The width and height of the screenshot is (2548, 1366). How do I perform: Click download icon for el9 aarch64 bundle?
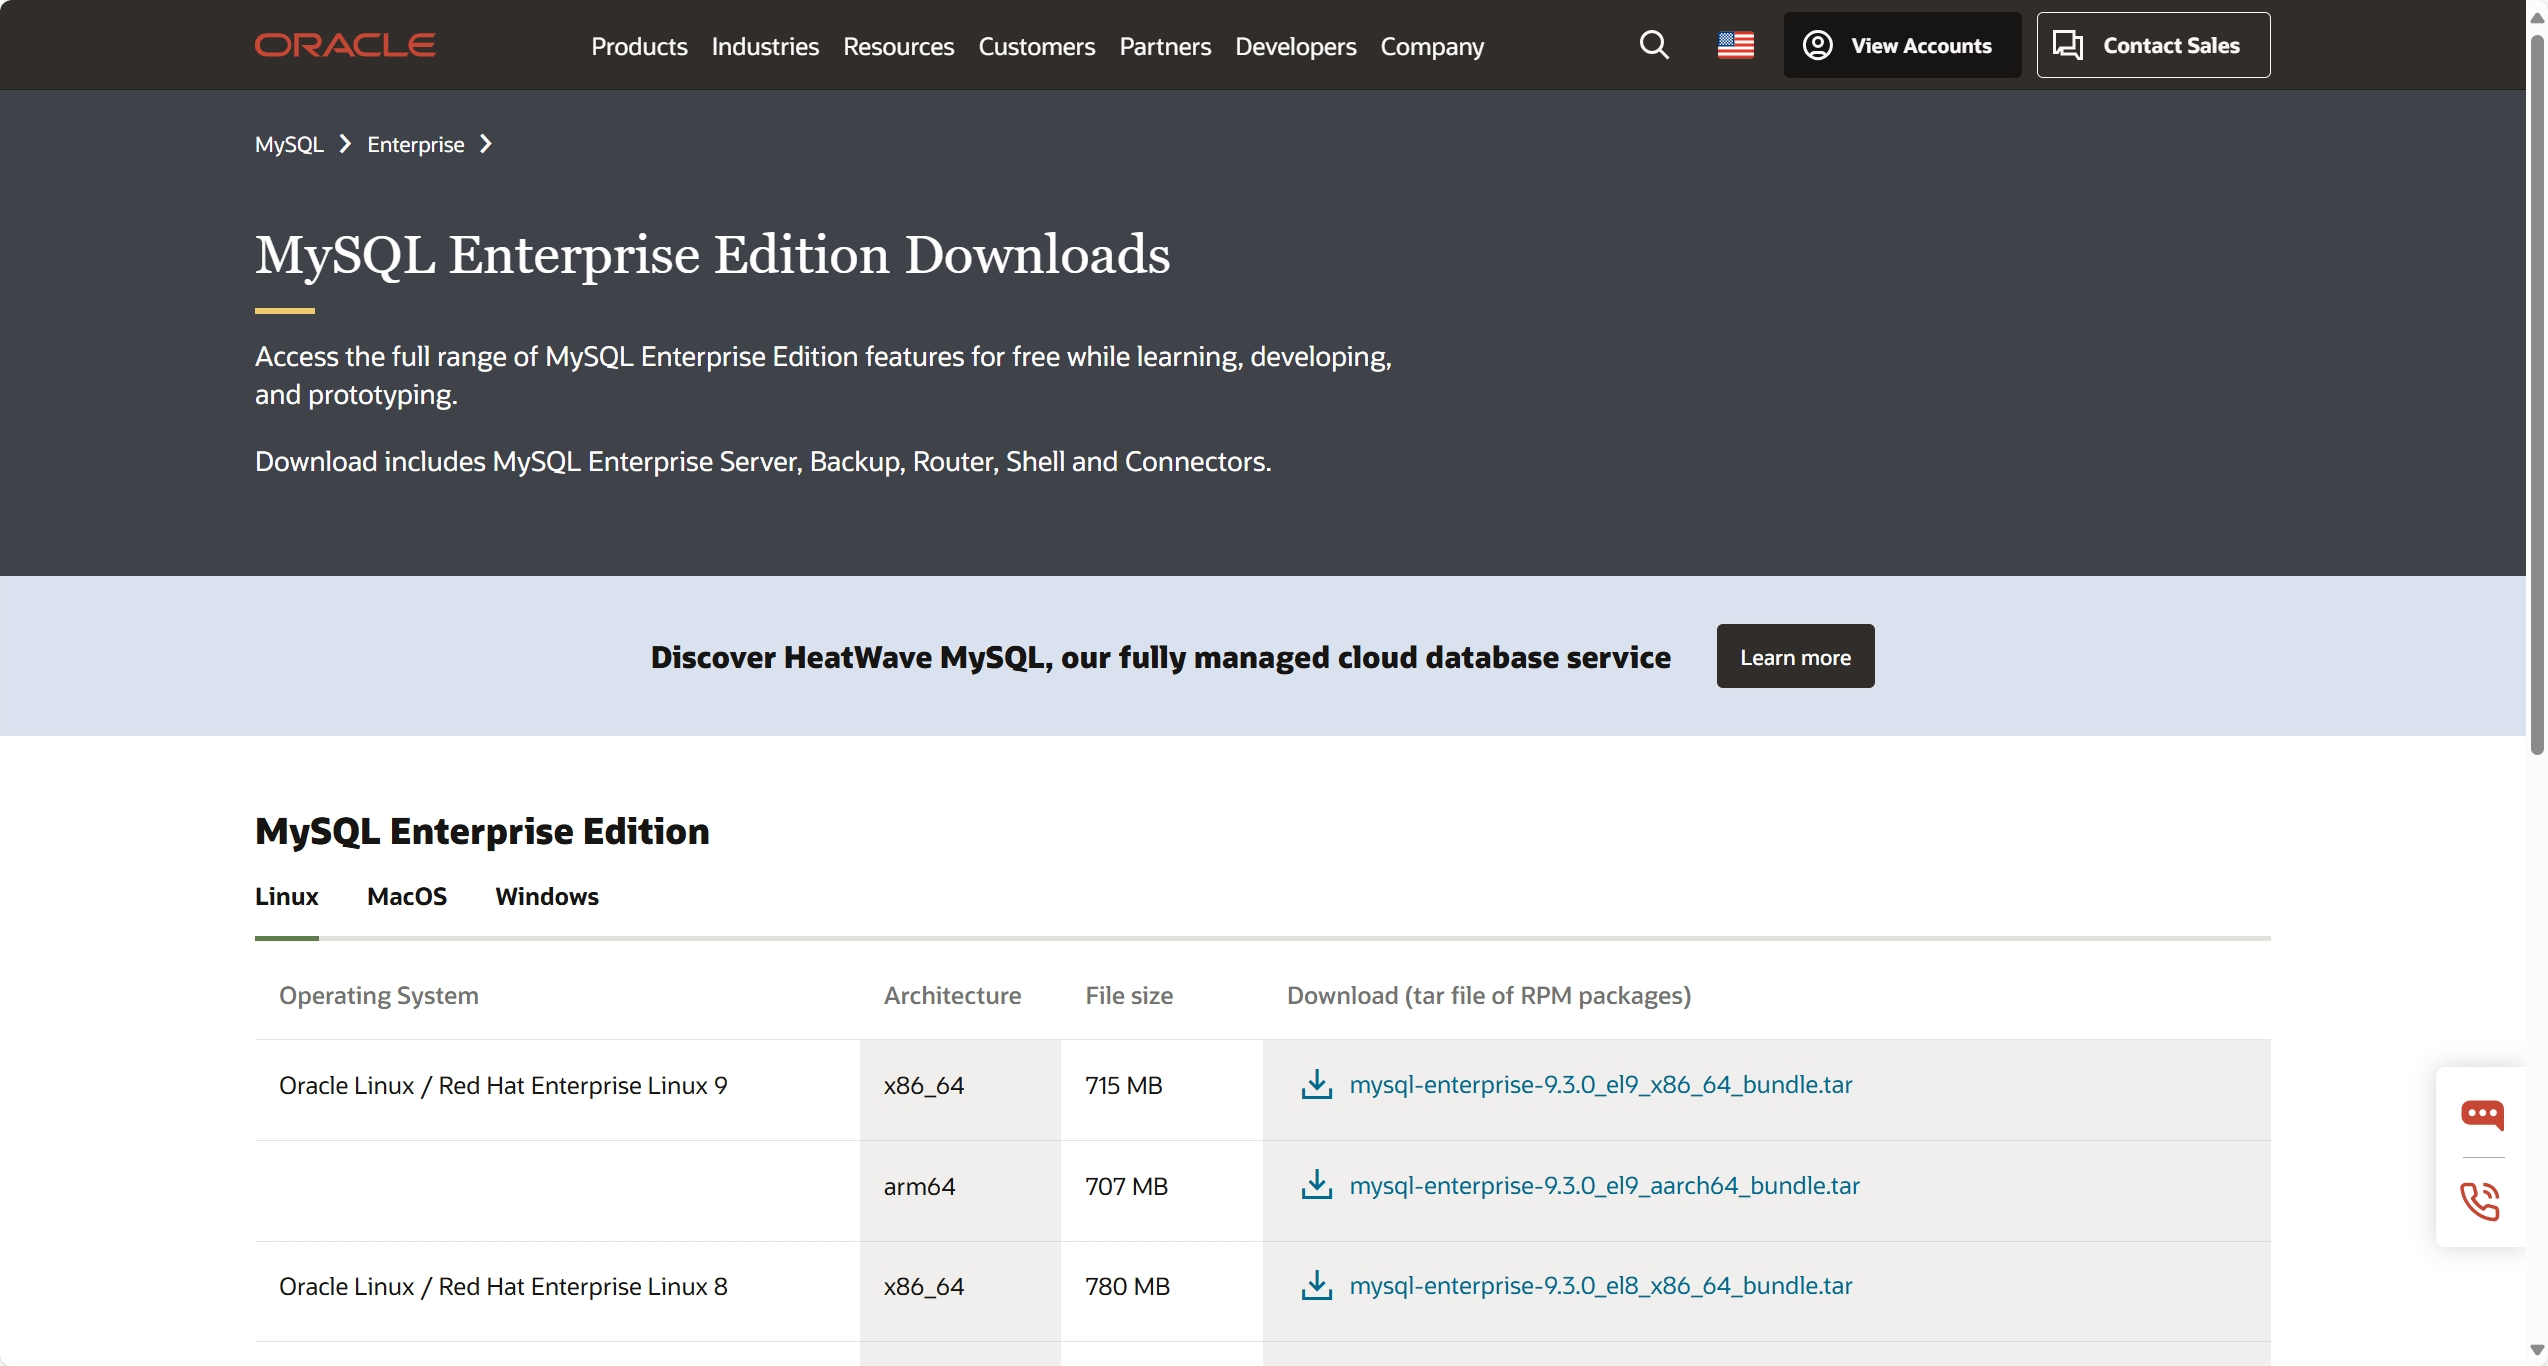coord(1316,1185)
